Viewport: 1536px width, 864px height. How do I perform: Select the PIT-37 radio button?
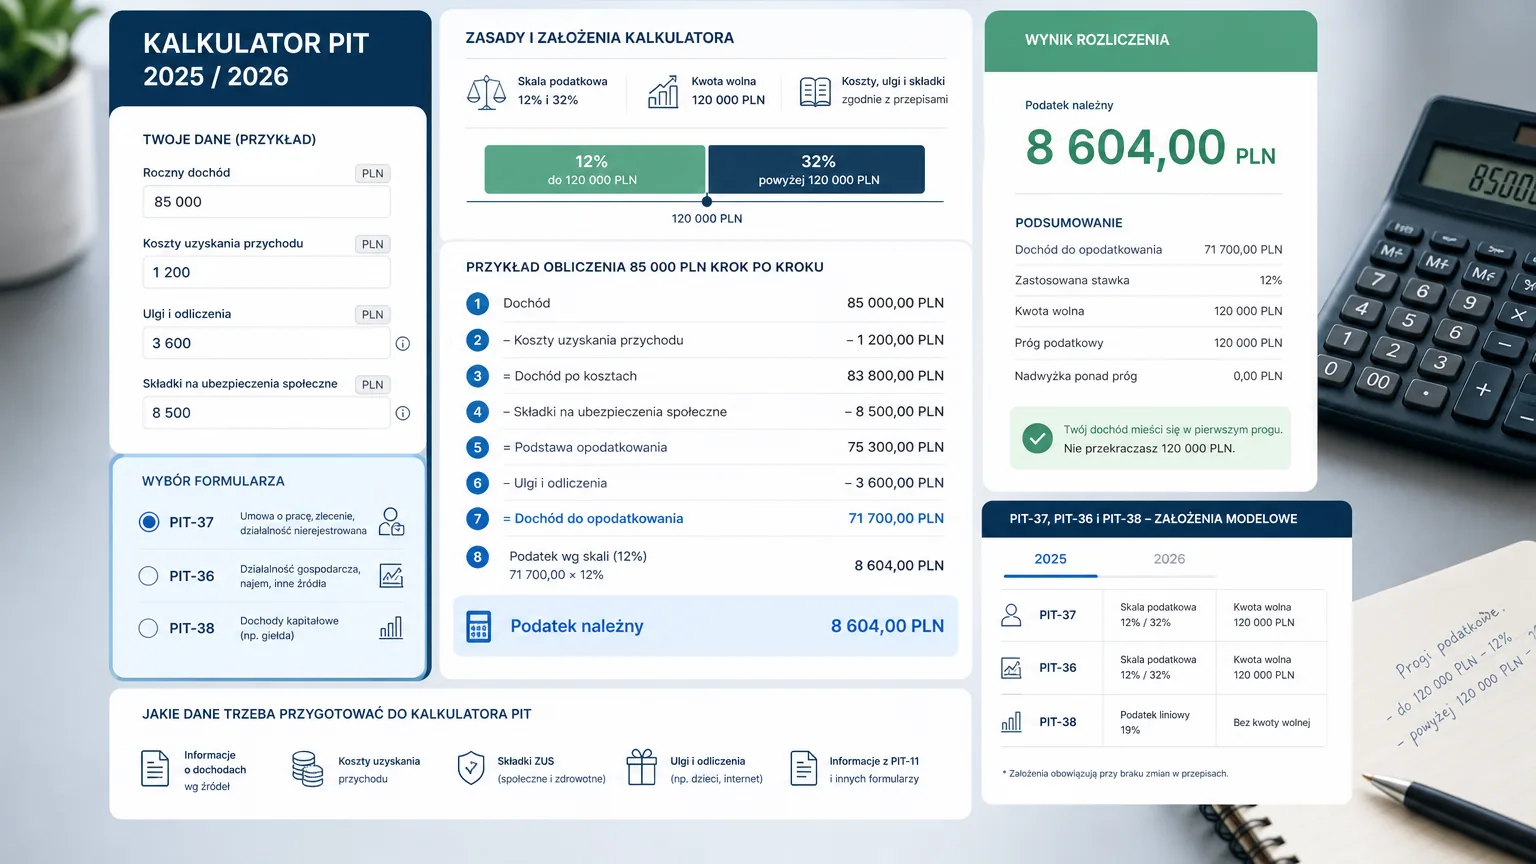click(149, 522)
